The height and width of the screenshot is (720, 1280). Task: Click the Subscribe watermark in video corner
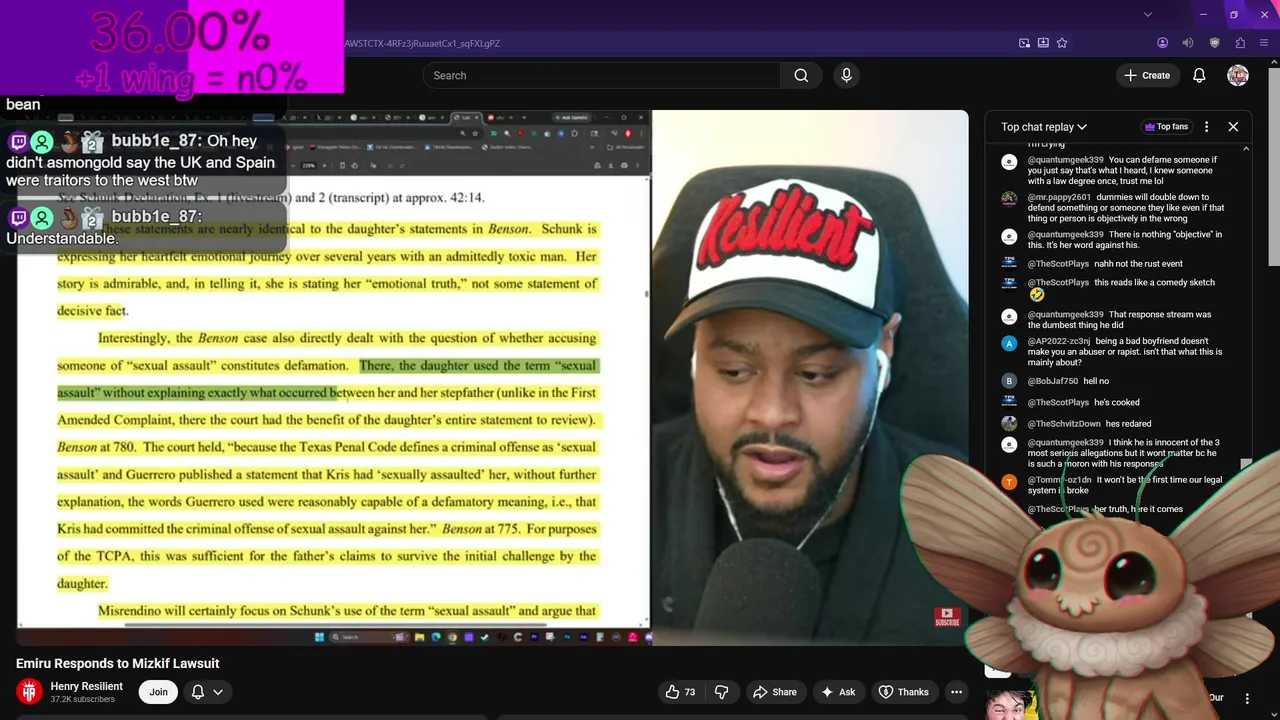[x=947, y=617]
